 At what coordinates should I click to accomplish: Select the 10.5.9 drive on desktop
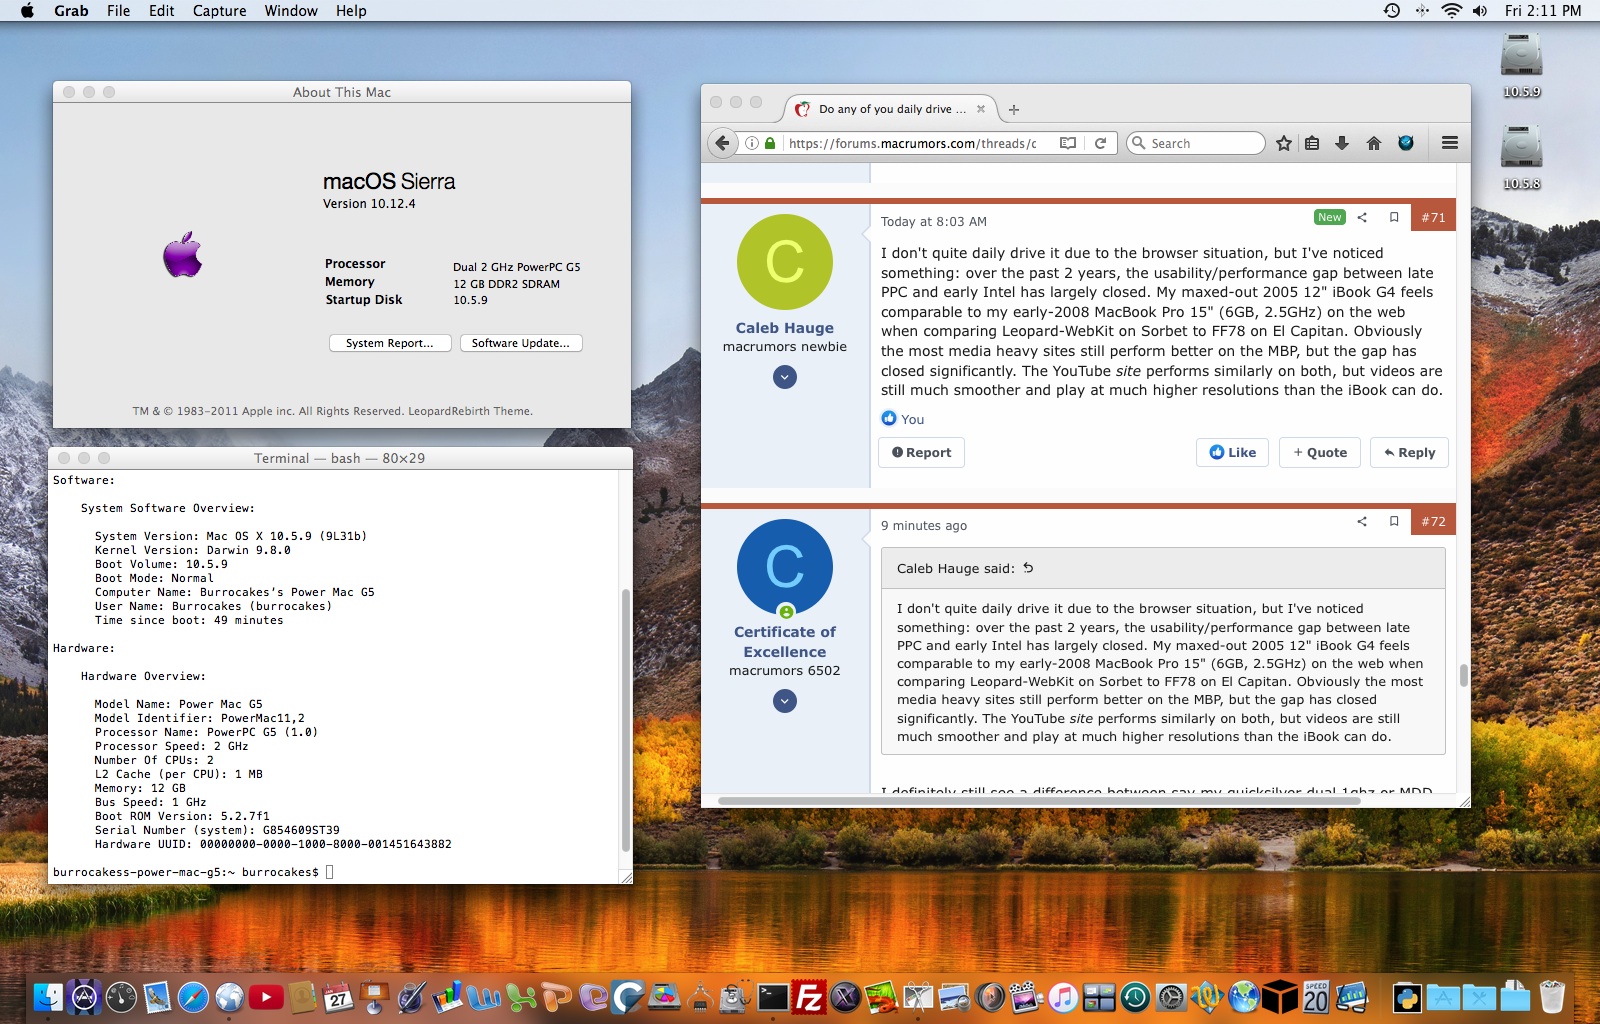click(1521, 64)
